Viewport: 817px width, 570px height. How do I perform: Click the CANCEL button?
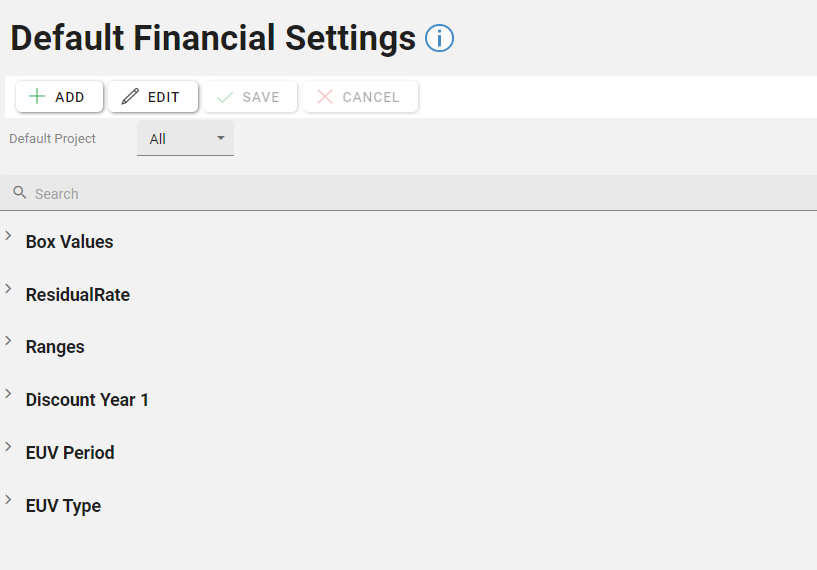[x=359, y=97]
